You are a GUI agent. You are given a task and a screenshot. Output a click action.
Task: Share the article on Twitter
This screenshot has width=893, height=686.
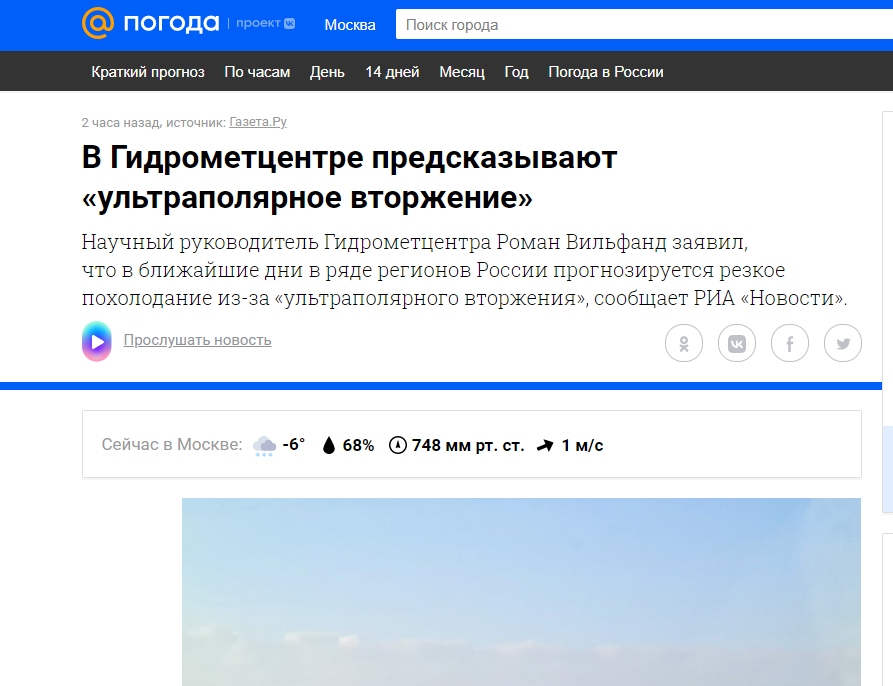[x=842, y=343]
